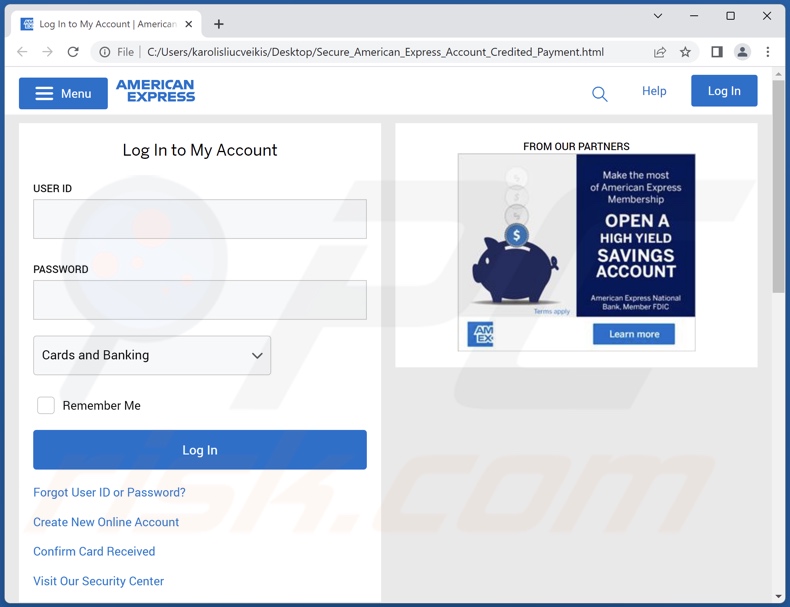
Task: Click the Amex square logo in ad
Action: coord(480,334)
